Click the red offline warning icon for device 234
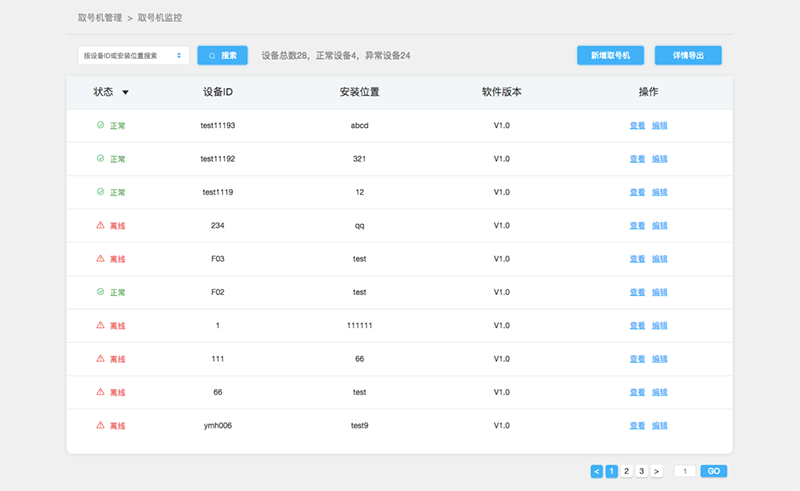Screen dimensions: 800x491 point(101,225)
